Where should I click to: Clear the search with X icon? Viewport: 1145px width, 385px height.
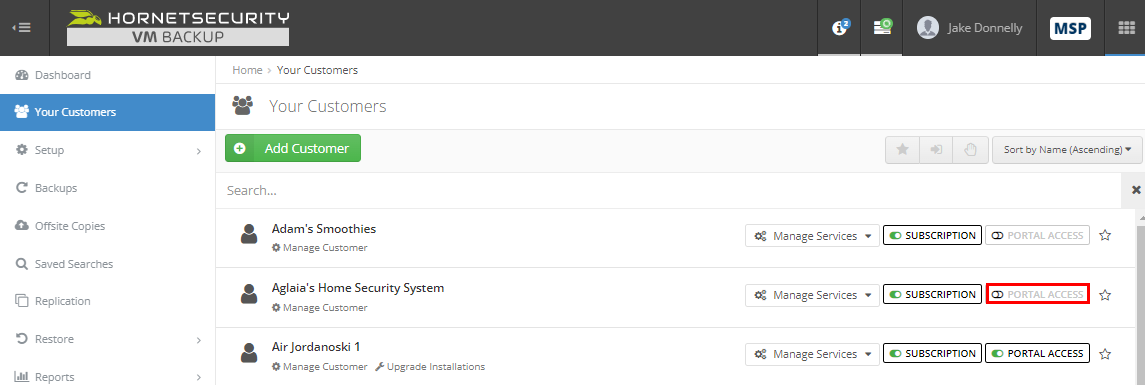tap(1136, 190)
